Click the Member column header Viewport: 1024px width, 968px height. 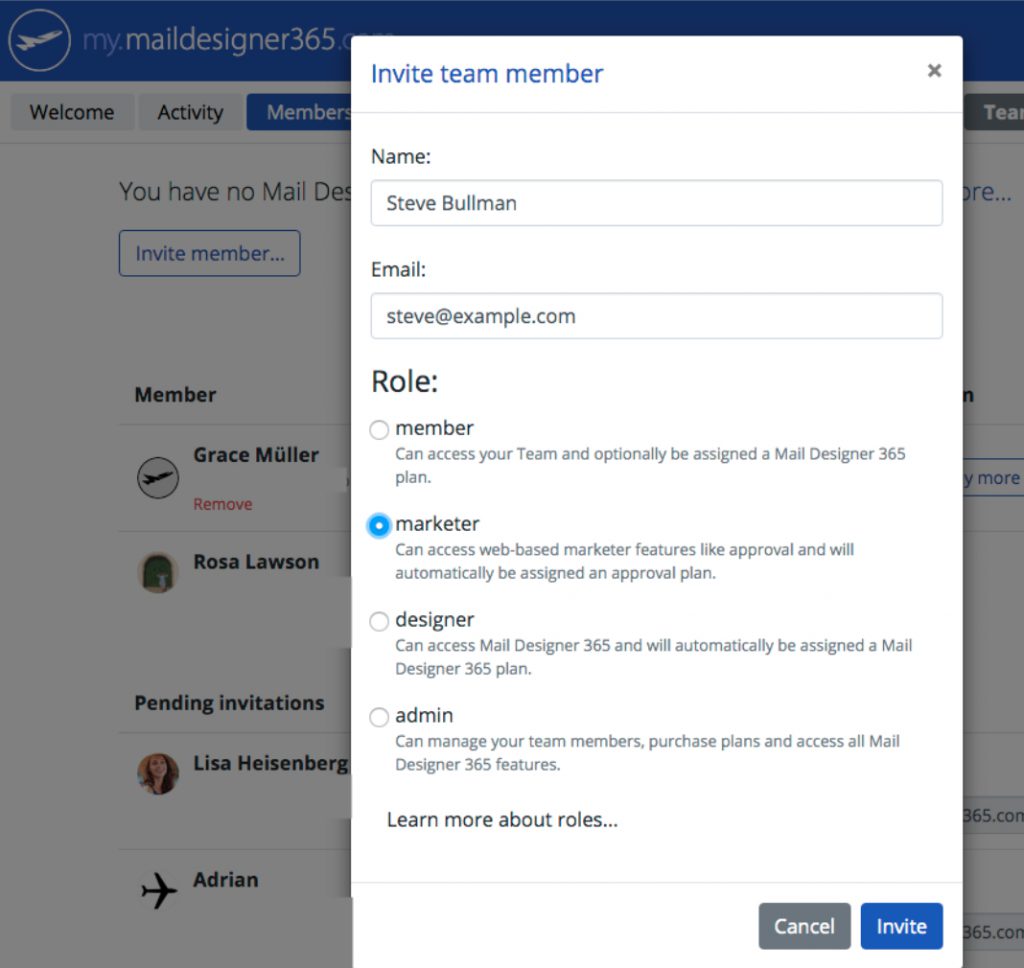click(175, 395)
